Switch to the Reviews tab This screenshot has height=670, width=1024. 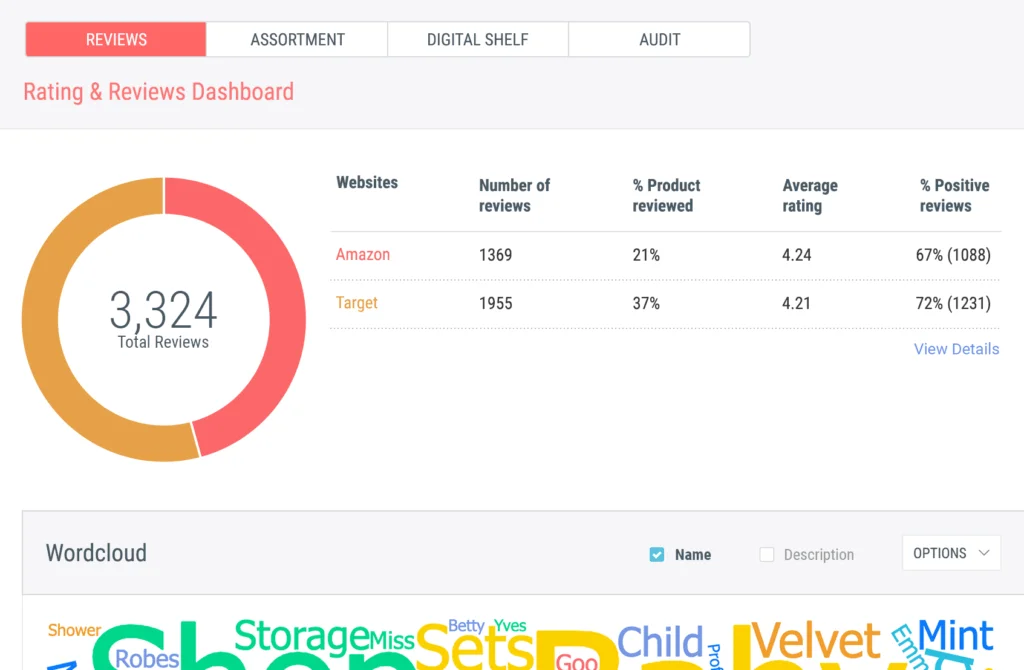116,40
